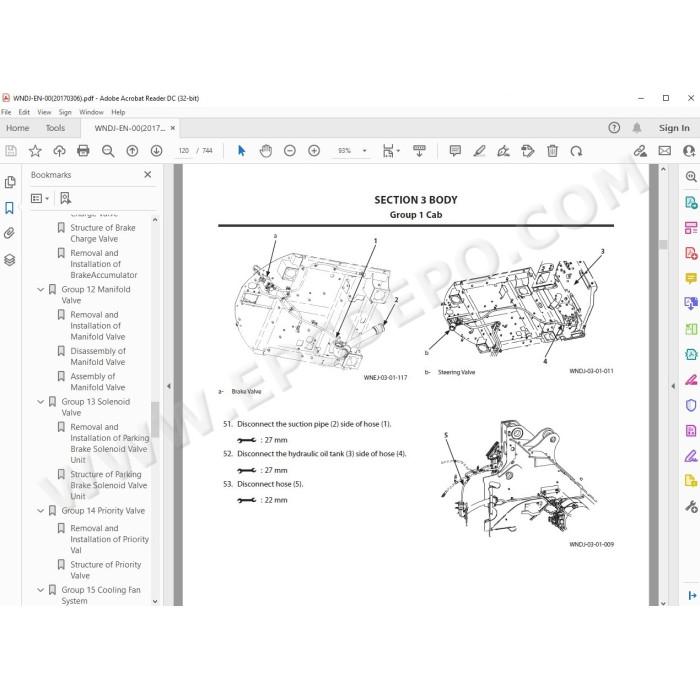Open the layers panel icon
700x700 pixels.
tap(9, 259)
